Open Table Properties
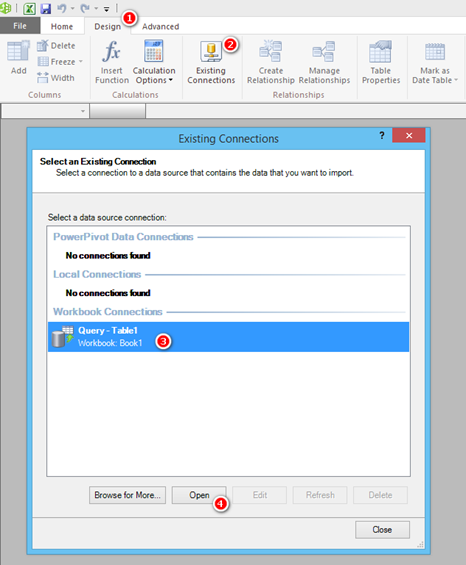466x565 pixels. click(381, 62)
